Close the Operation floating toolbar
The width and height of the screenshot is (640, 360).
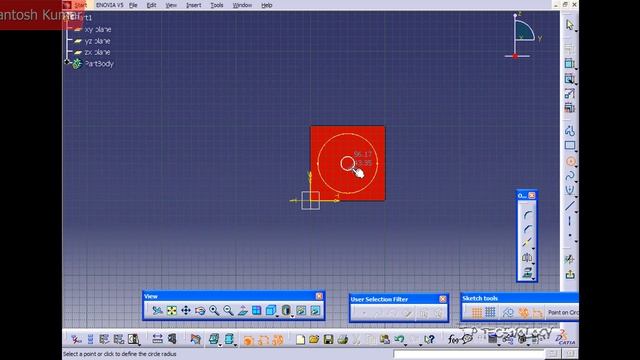coord(532,196)
